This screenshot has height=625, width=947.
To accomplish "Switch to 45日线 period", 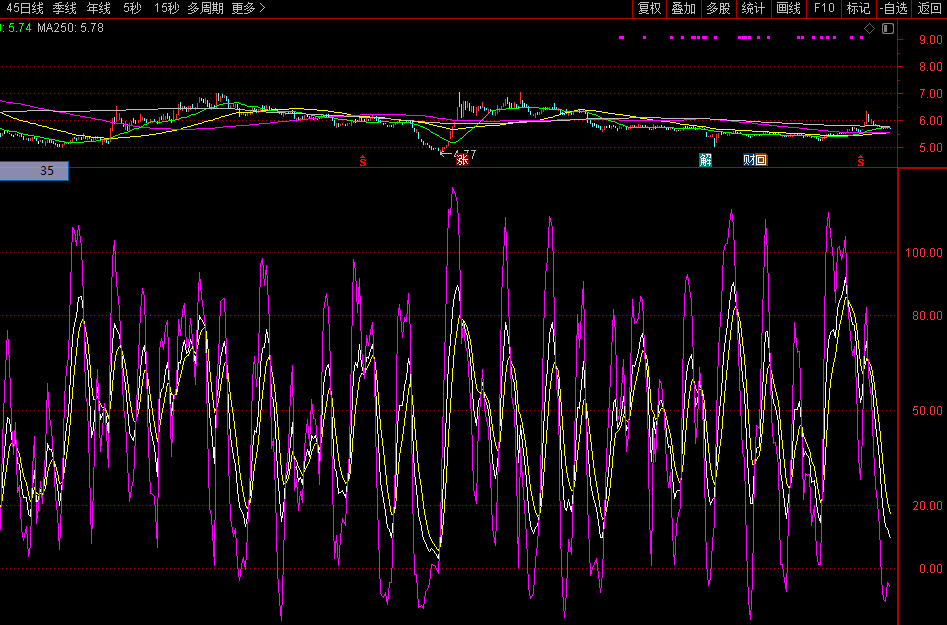I will click(25, 8).
